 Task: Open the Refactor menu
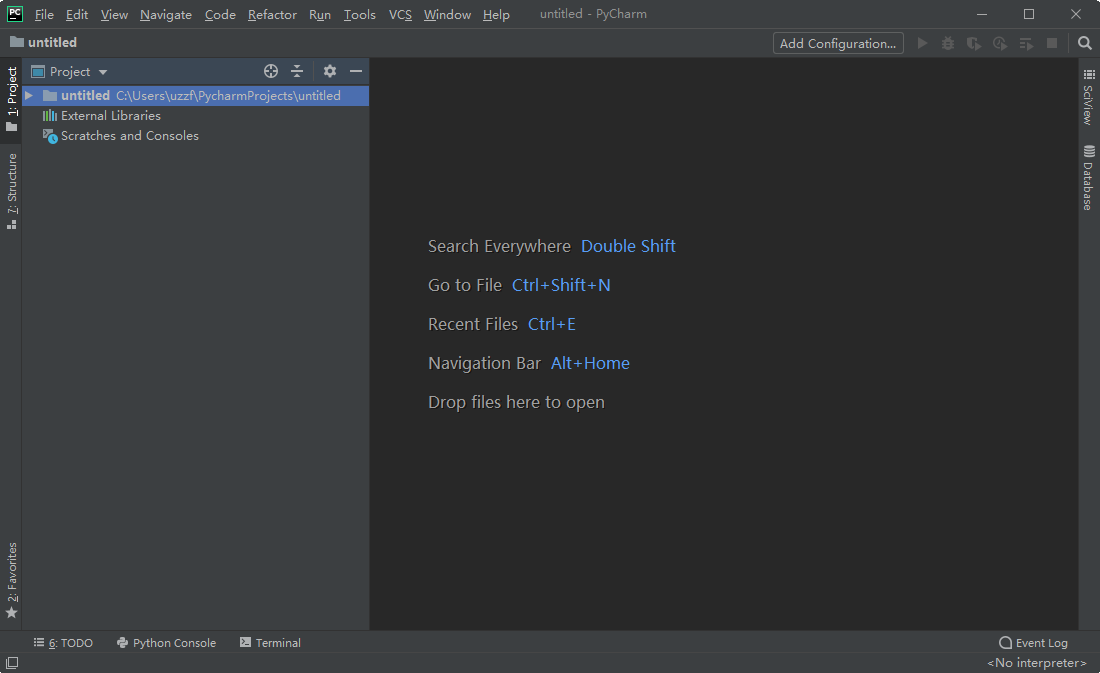tap(272, 15)
